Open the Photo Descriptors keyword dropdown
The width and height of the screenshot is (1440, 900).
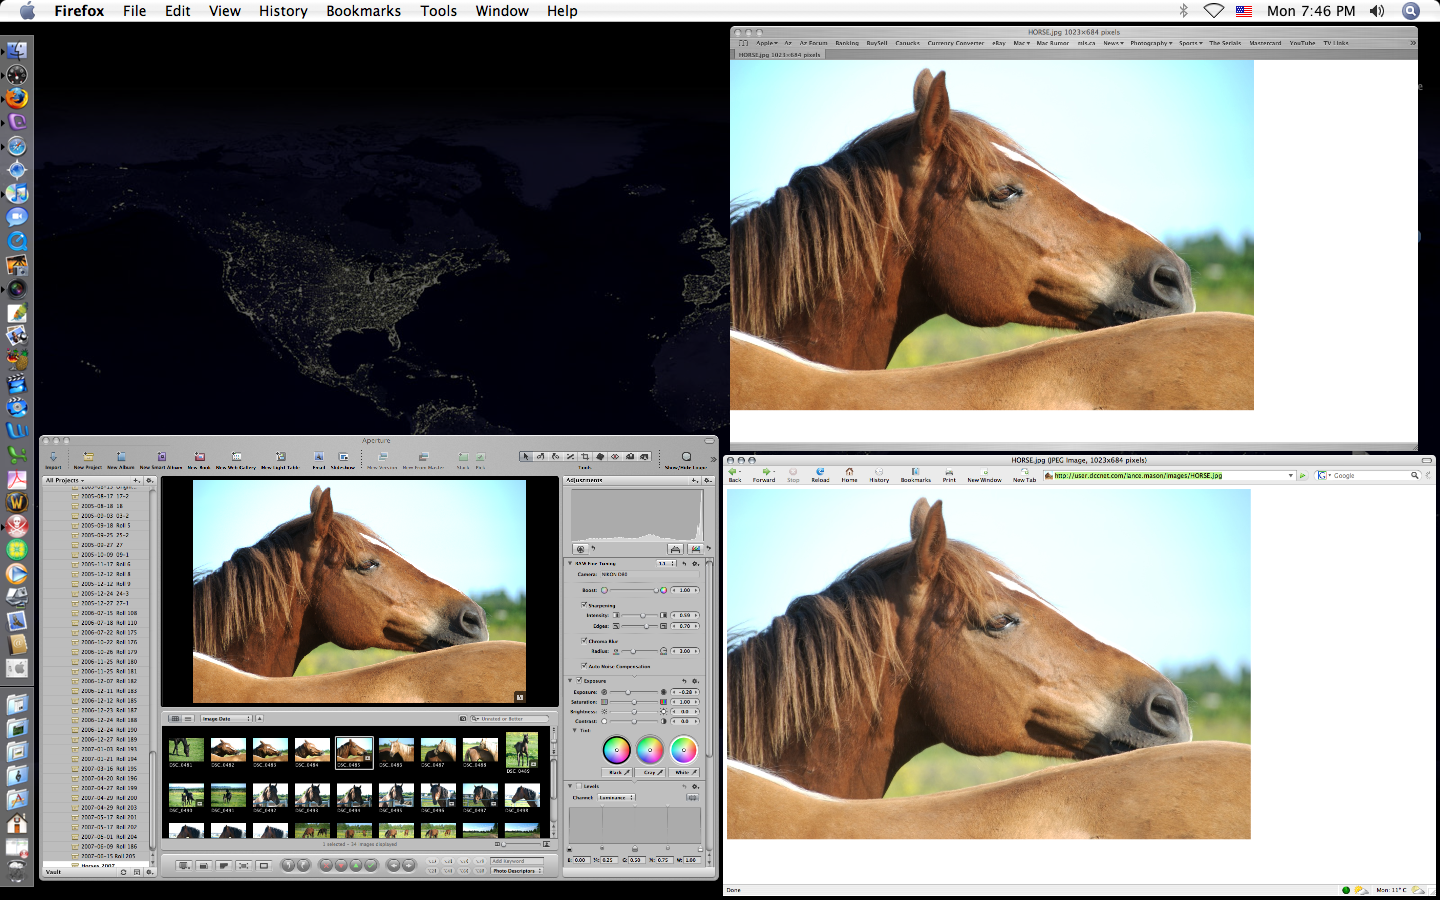(x=517, y=871)
